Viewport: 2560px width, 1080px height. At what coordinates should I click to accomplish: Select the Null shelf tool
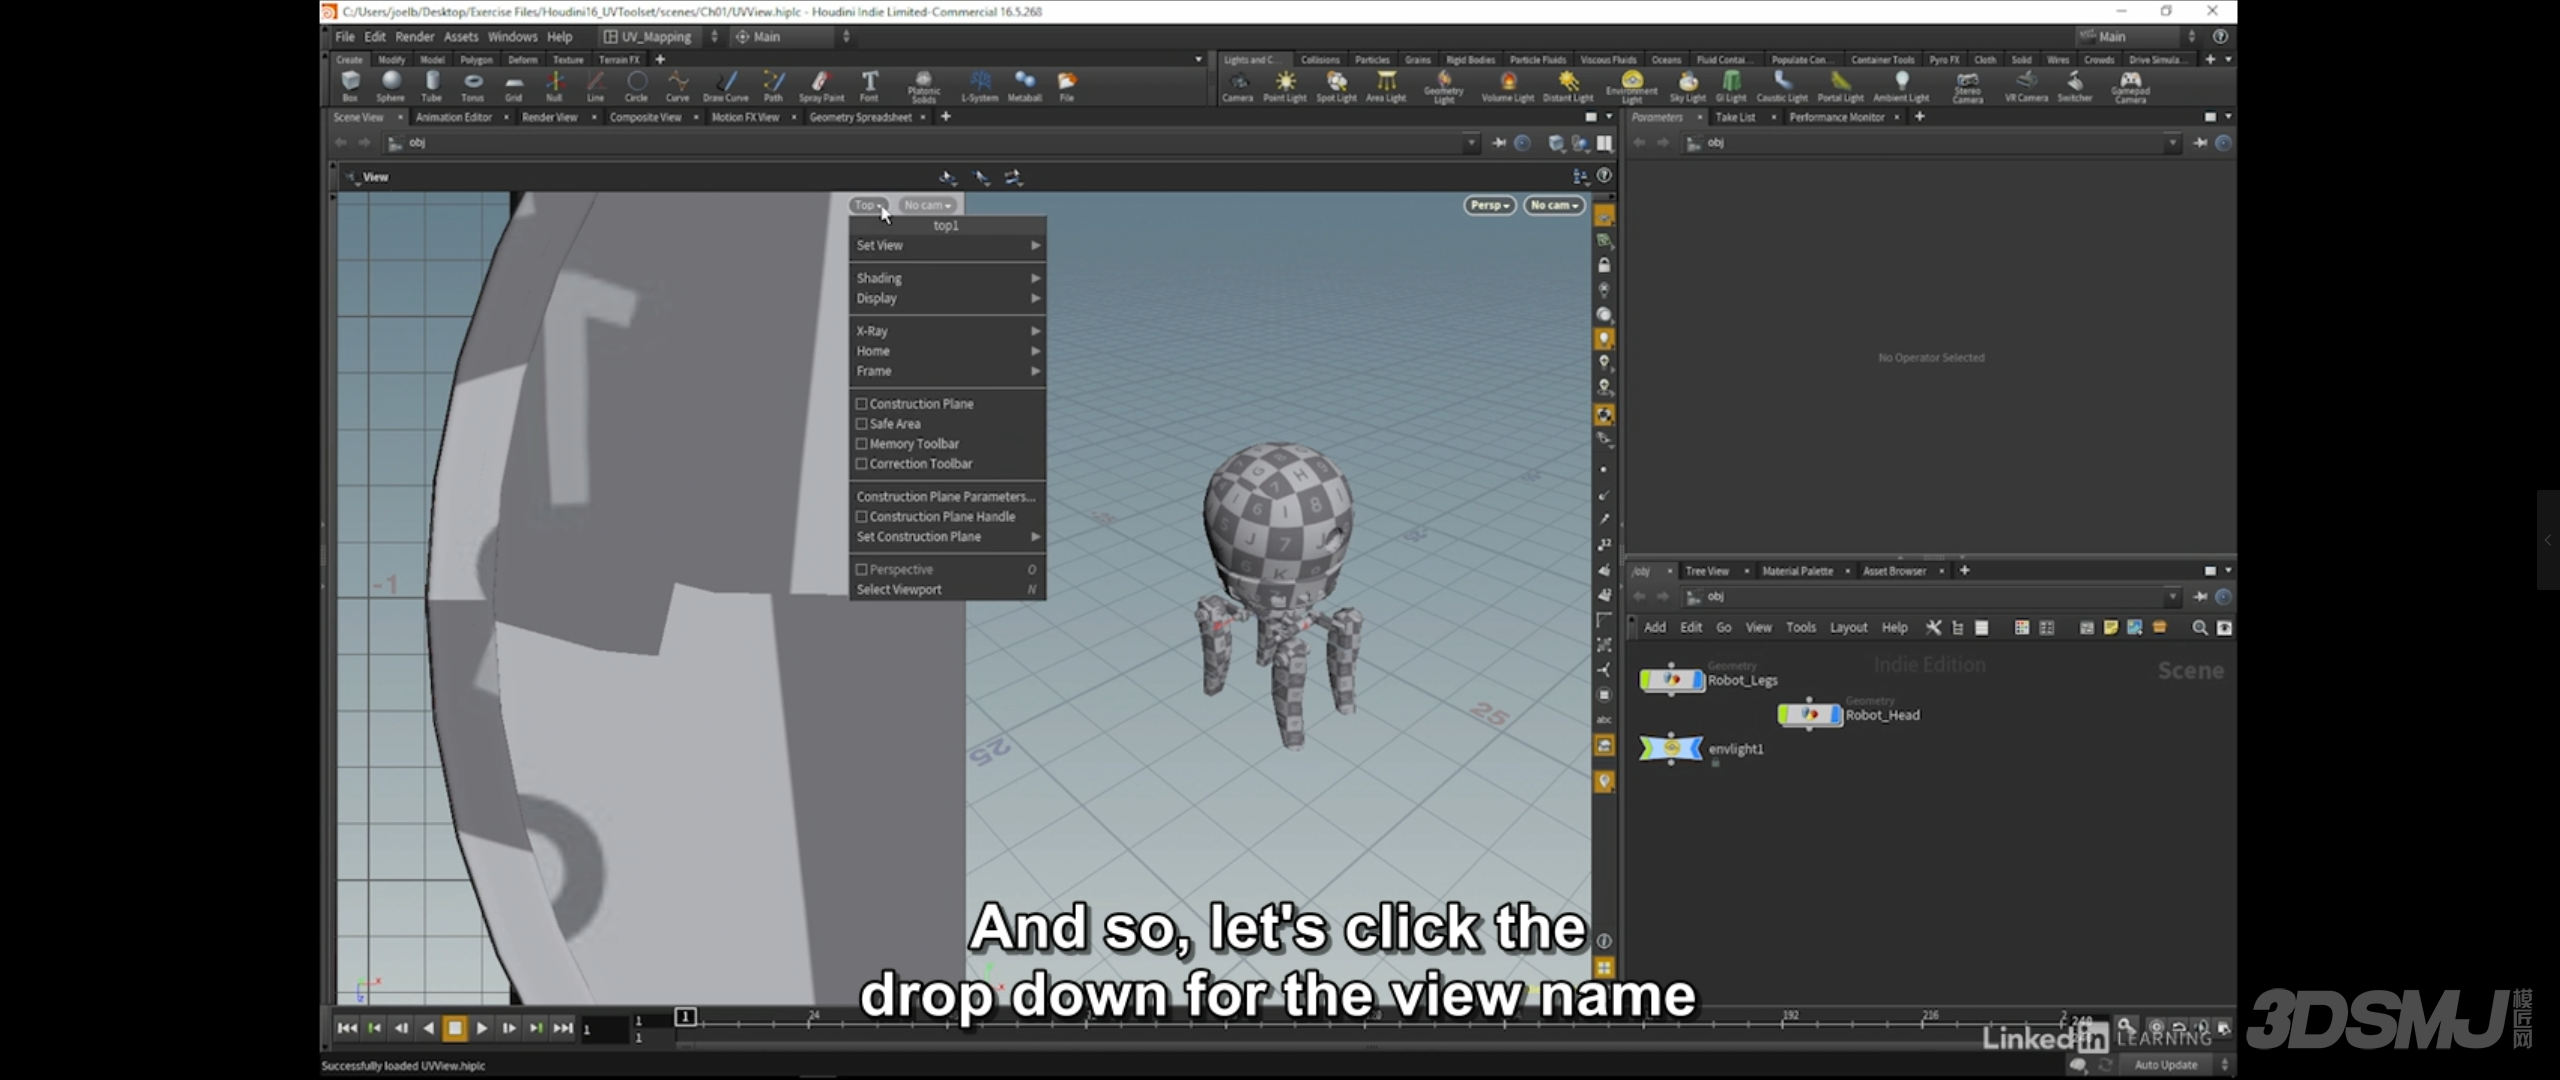coord(554,86)
